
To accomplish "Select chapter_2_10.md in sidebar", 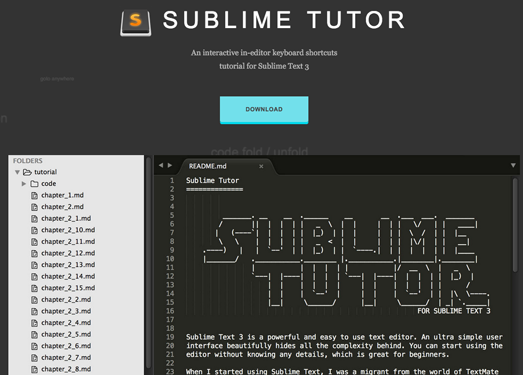I will coord(68,230).
